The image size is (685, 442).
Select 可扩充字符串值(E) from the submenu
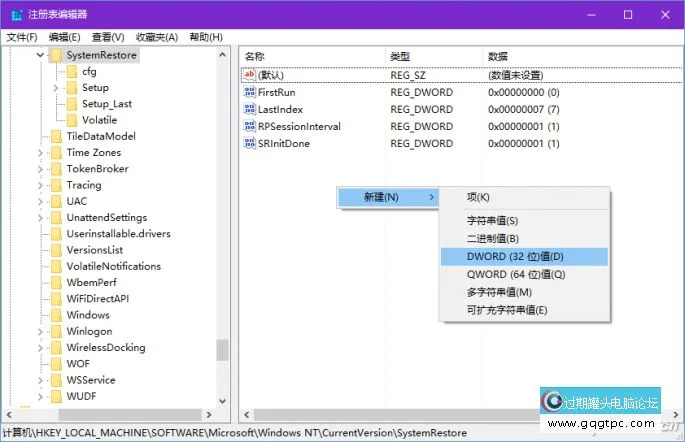(524, 311)
